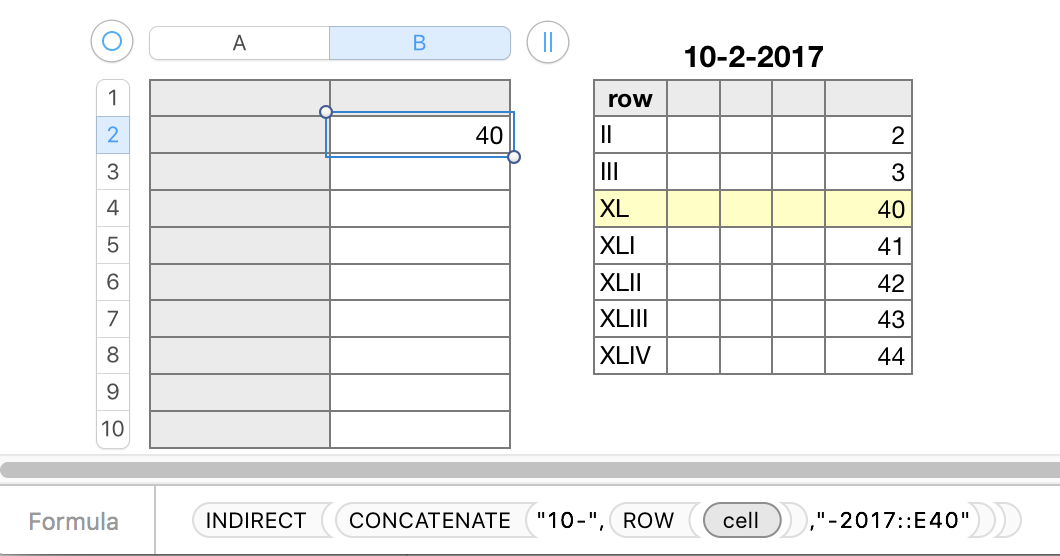Image resolution: width=1060 pixels, height=556 pixels.
Task: Select the cell containing value 44
Action: (x=868, y=356)
